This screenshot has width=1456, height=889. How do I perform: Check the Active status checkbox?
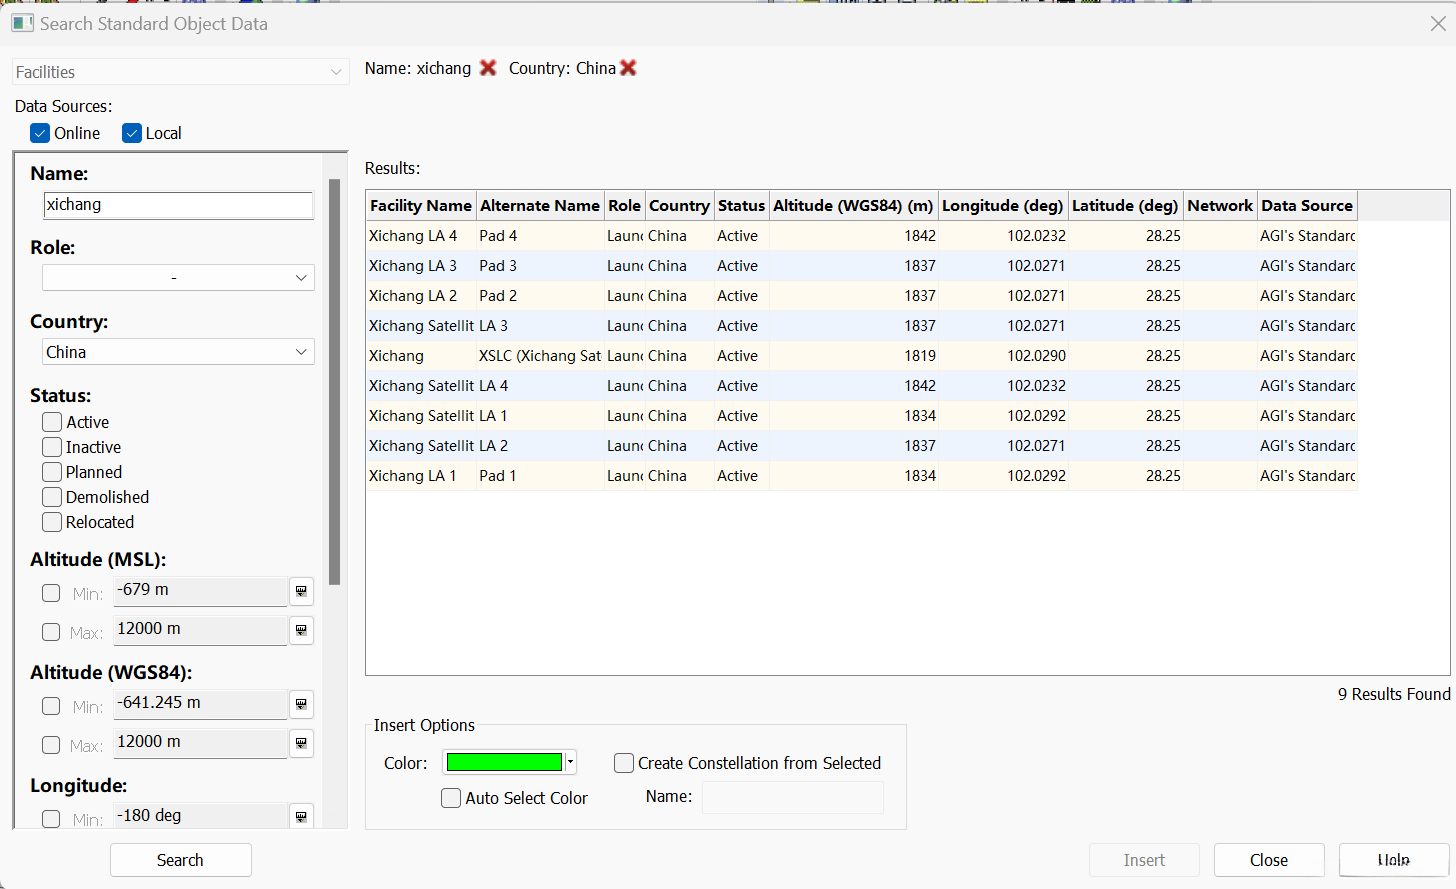(52, 422)
